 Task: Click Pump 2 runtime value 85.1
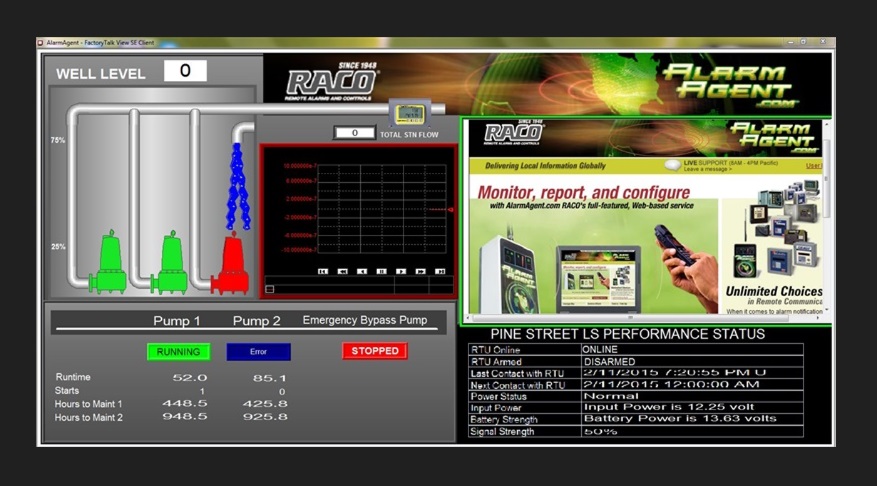(270, 378)
